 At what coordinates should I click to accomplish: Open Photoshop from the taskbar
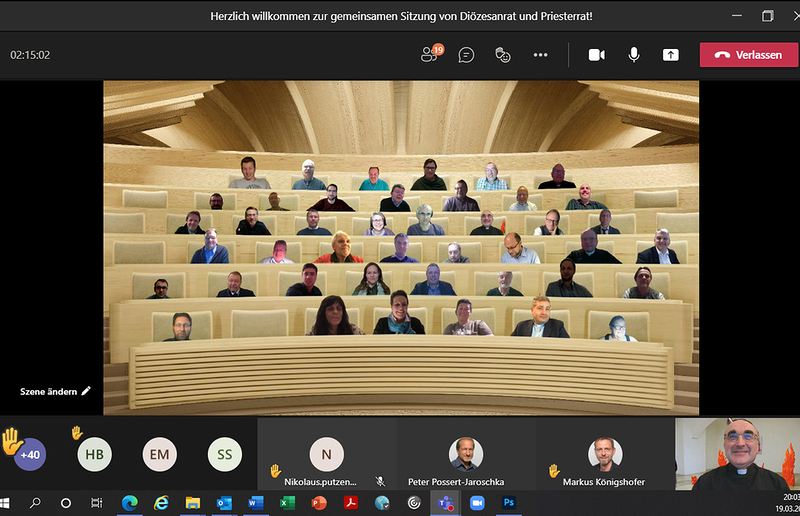coord(508,502)
